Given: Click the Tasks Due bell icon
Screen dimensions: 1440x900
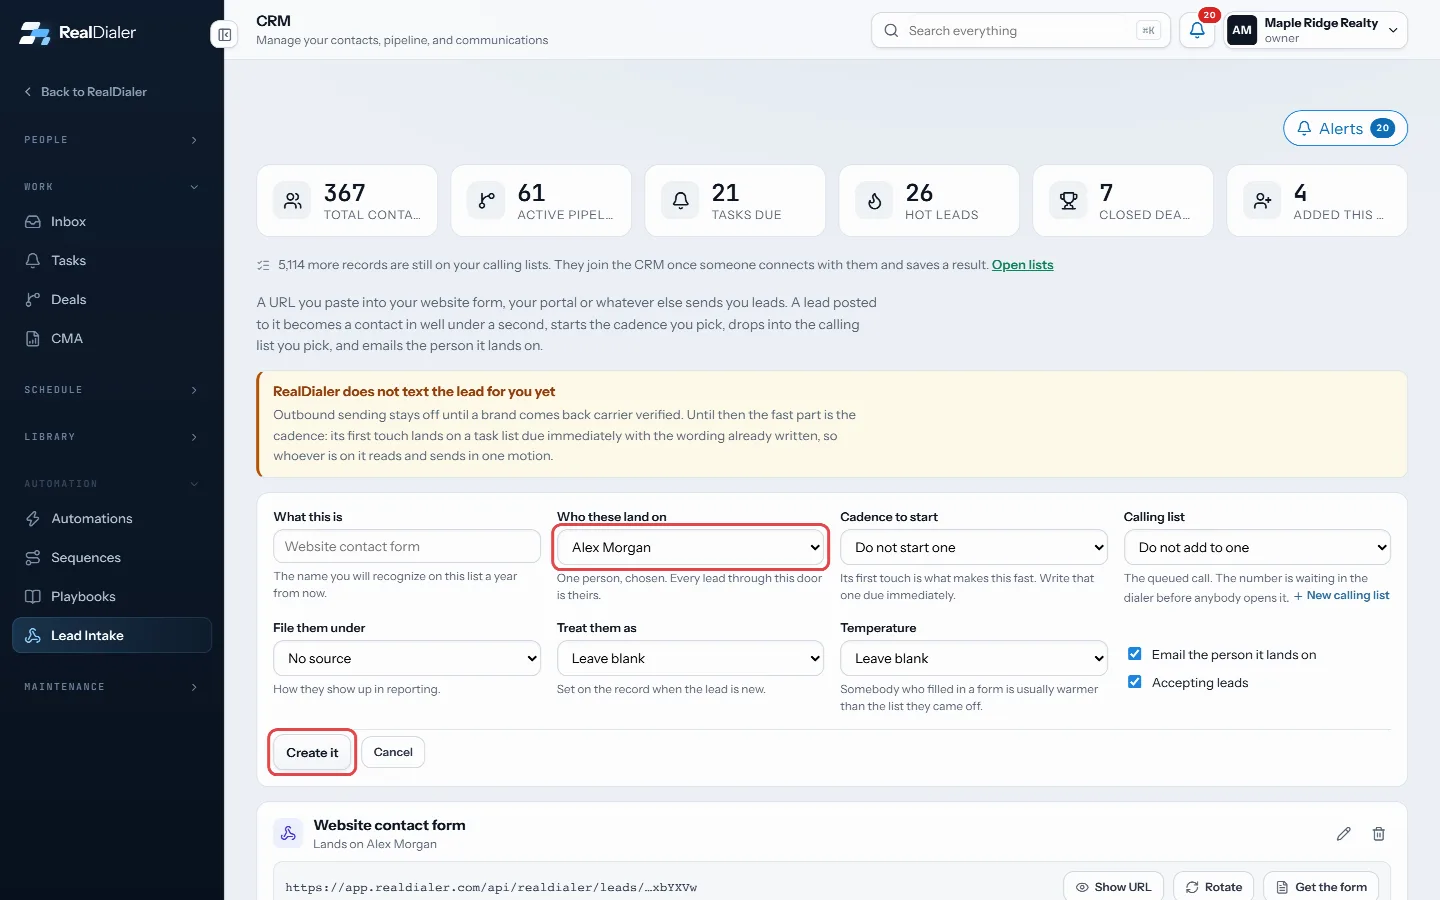Looking at the screenshot, I should point(681,201).
